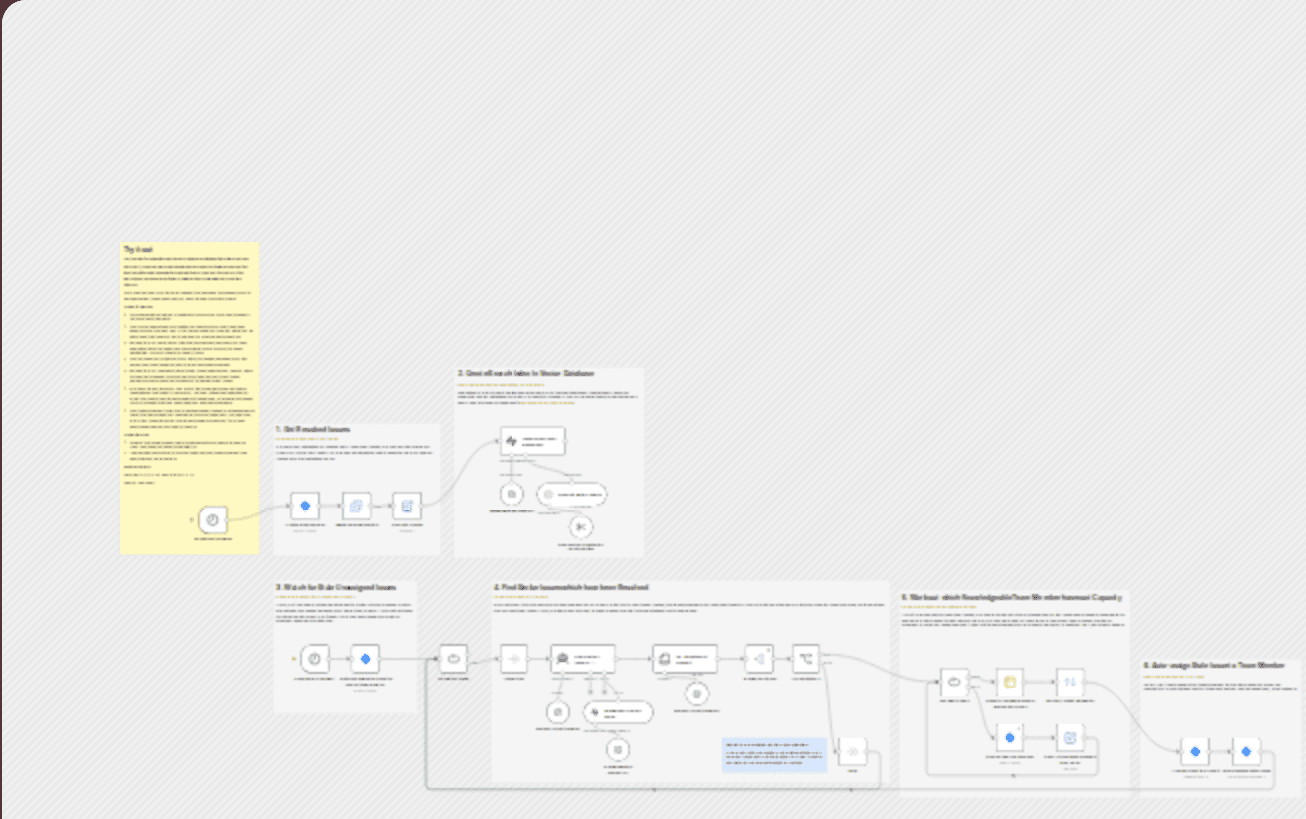Click the loop node starting section 5

pyautogui.click(x=955, y=682)
